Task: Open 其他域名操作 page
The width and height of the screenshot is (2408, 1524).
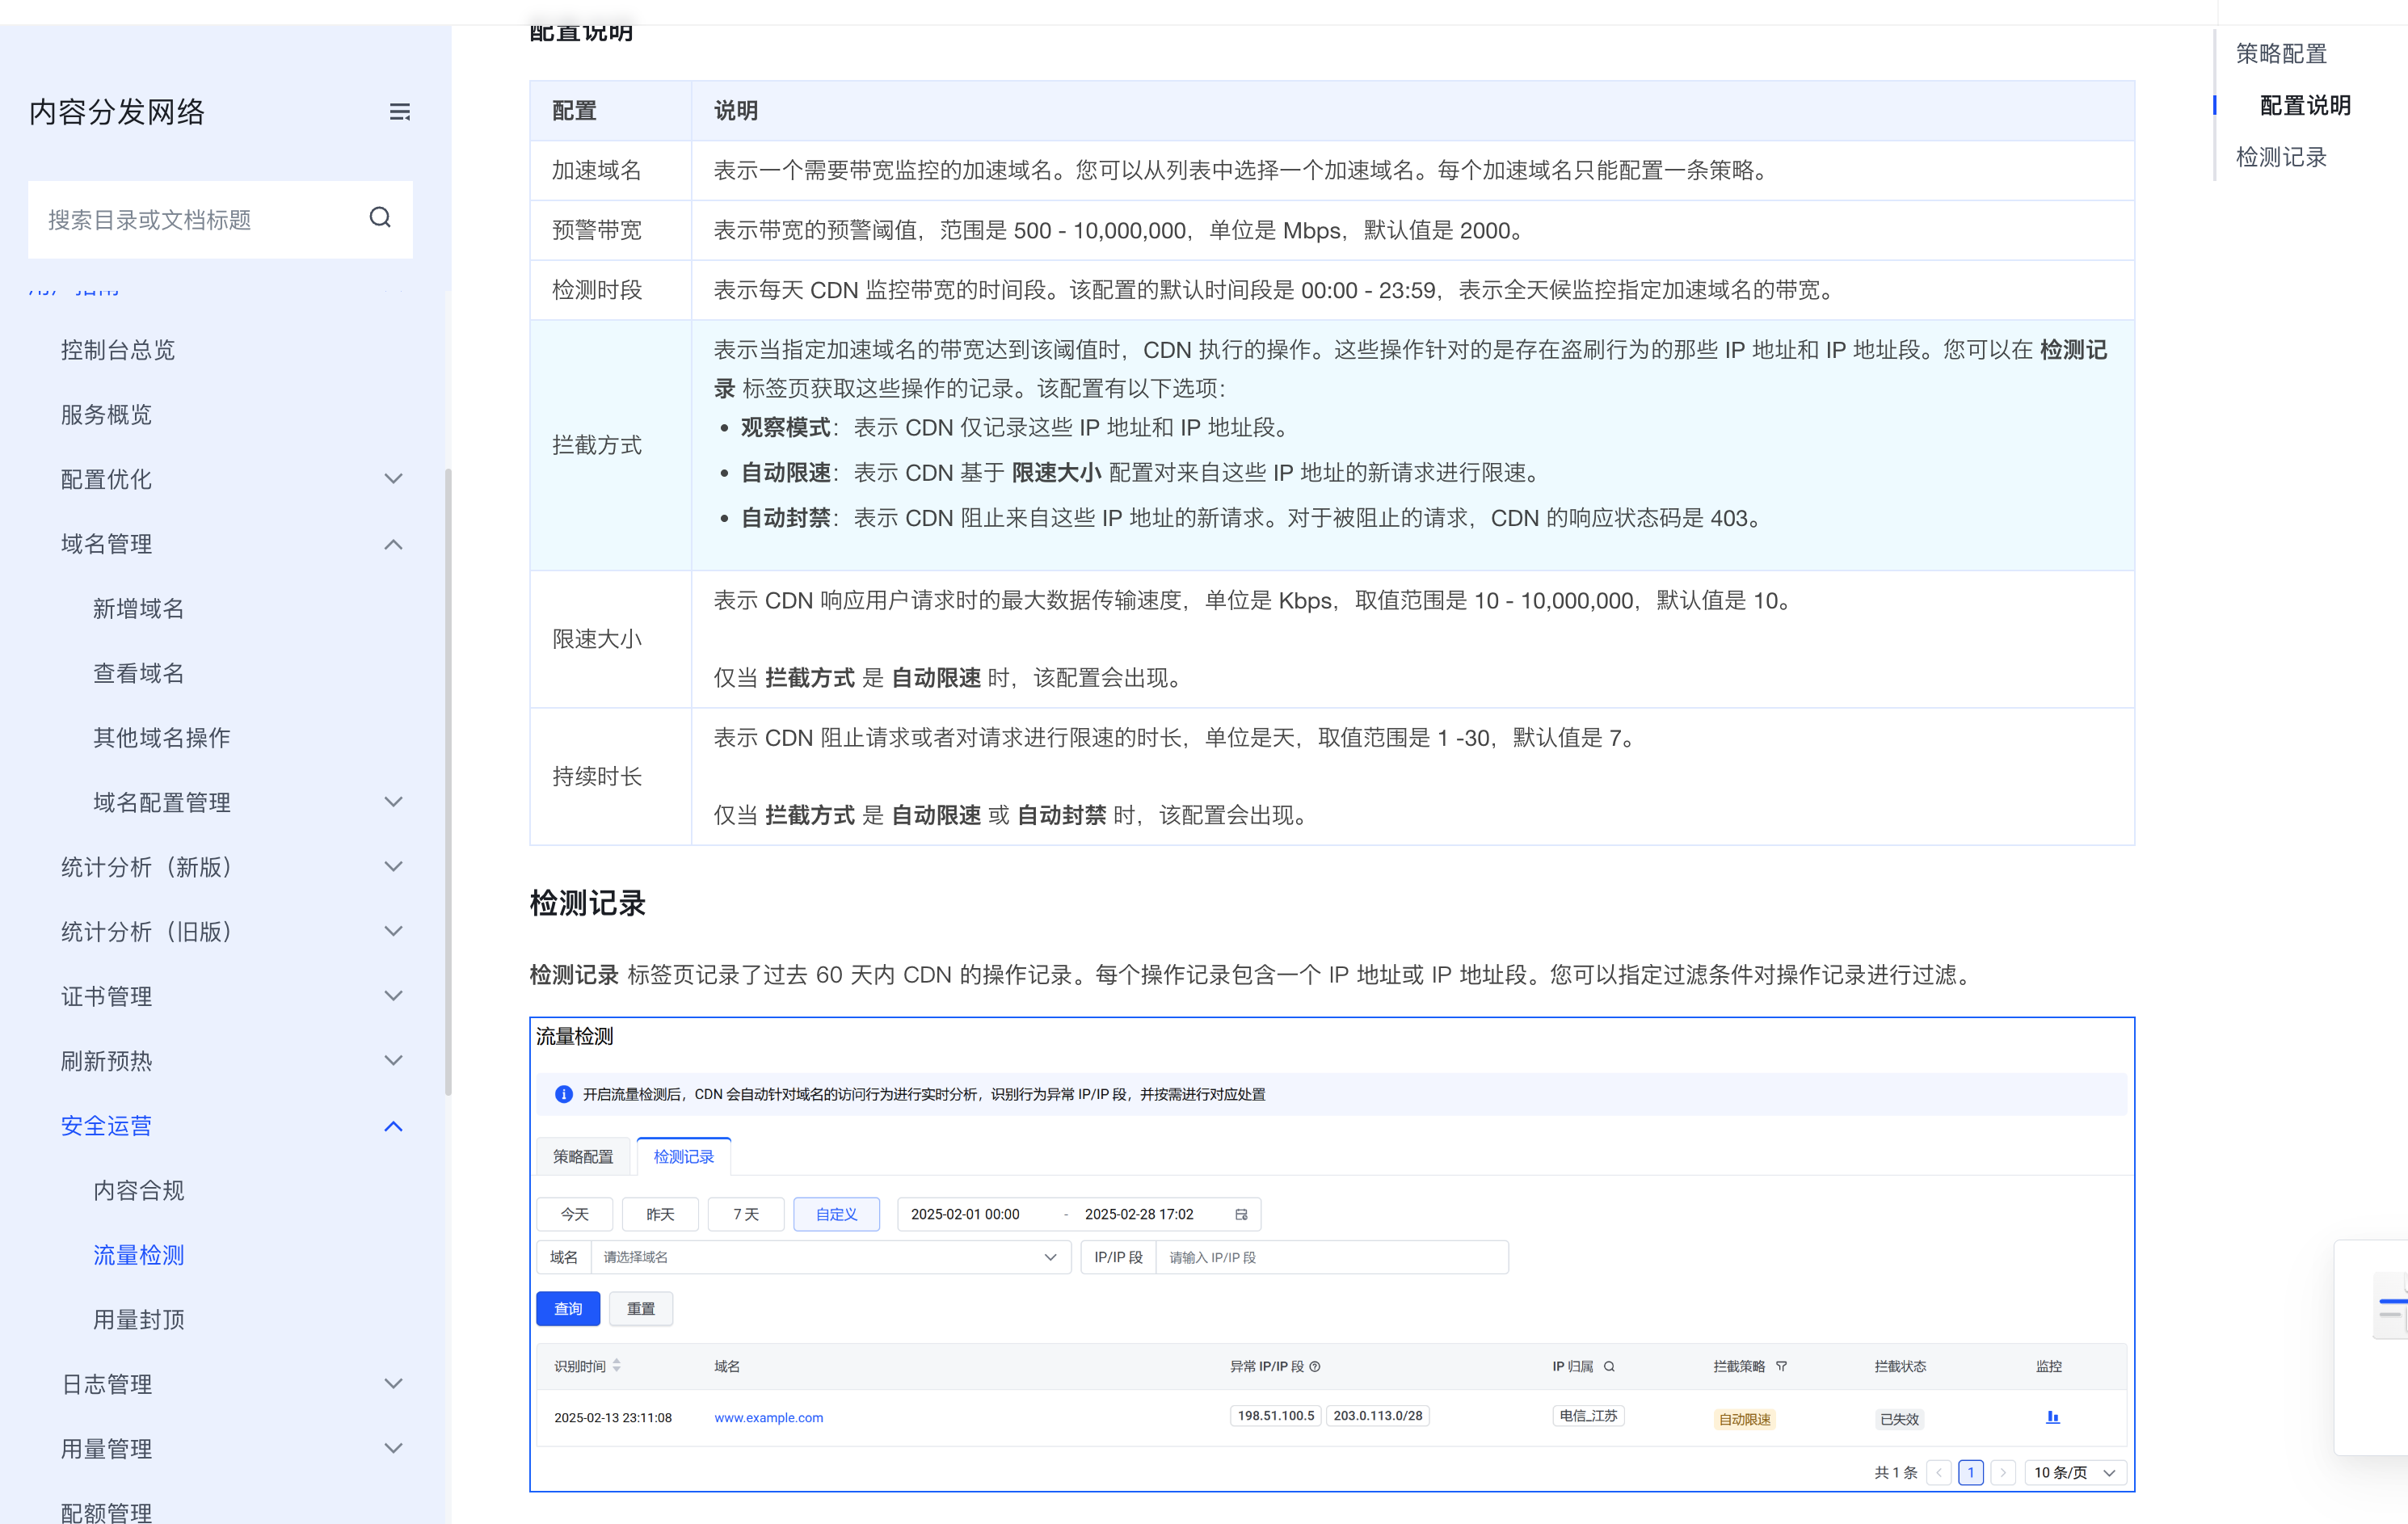Action: (x=161, y=738)
